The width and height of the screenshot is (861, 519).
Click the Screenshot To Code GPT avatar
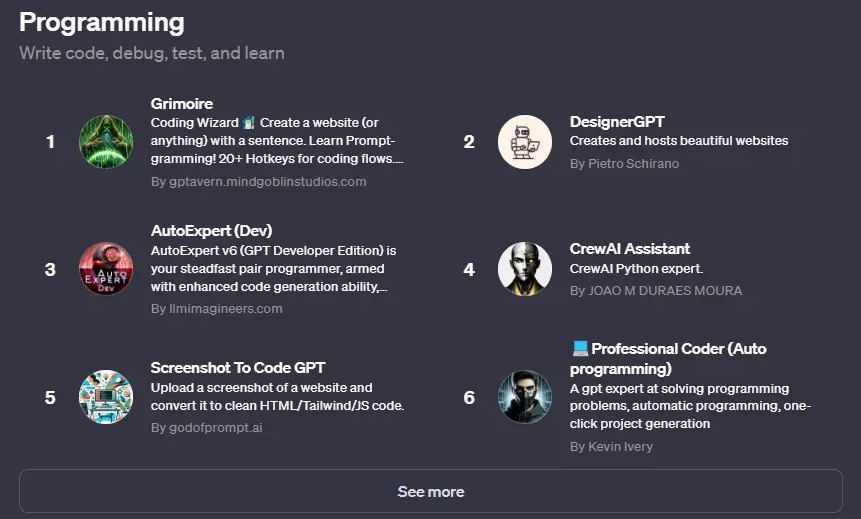tap(106, 397)
